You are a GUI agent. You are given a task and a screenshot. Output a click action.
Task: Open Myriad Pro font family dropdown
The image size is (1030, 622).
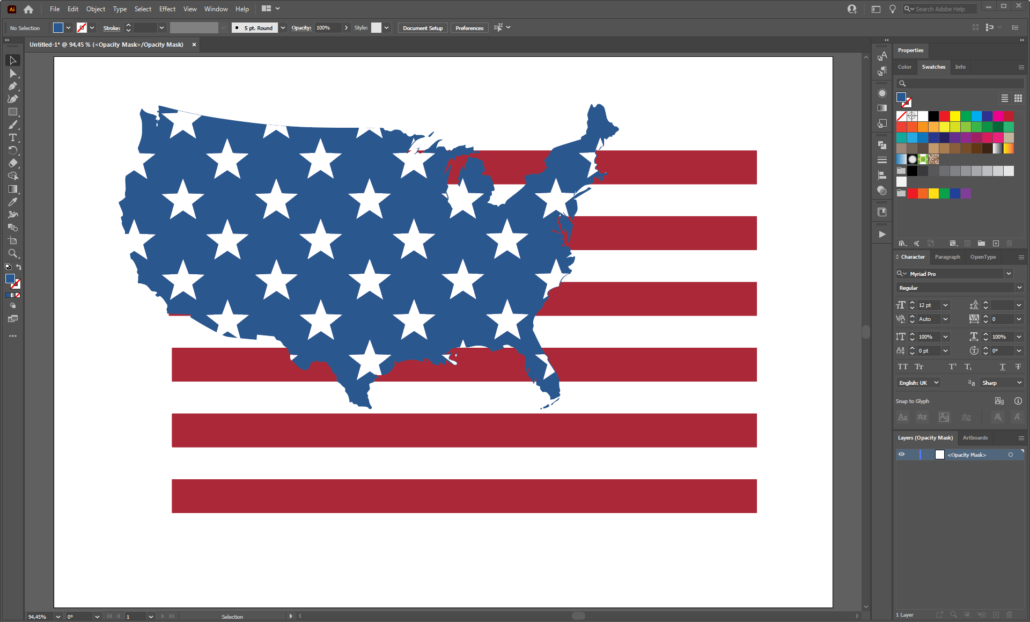[1008, 273]
